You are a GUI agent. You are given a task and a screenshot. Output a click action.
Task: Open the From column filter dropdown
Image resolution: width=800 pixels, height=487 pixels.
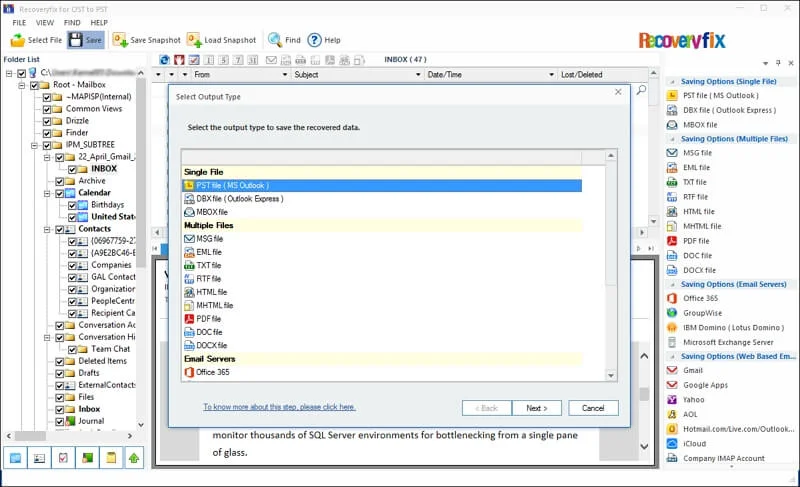[285, 74]
